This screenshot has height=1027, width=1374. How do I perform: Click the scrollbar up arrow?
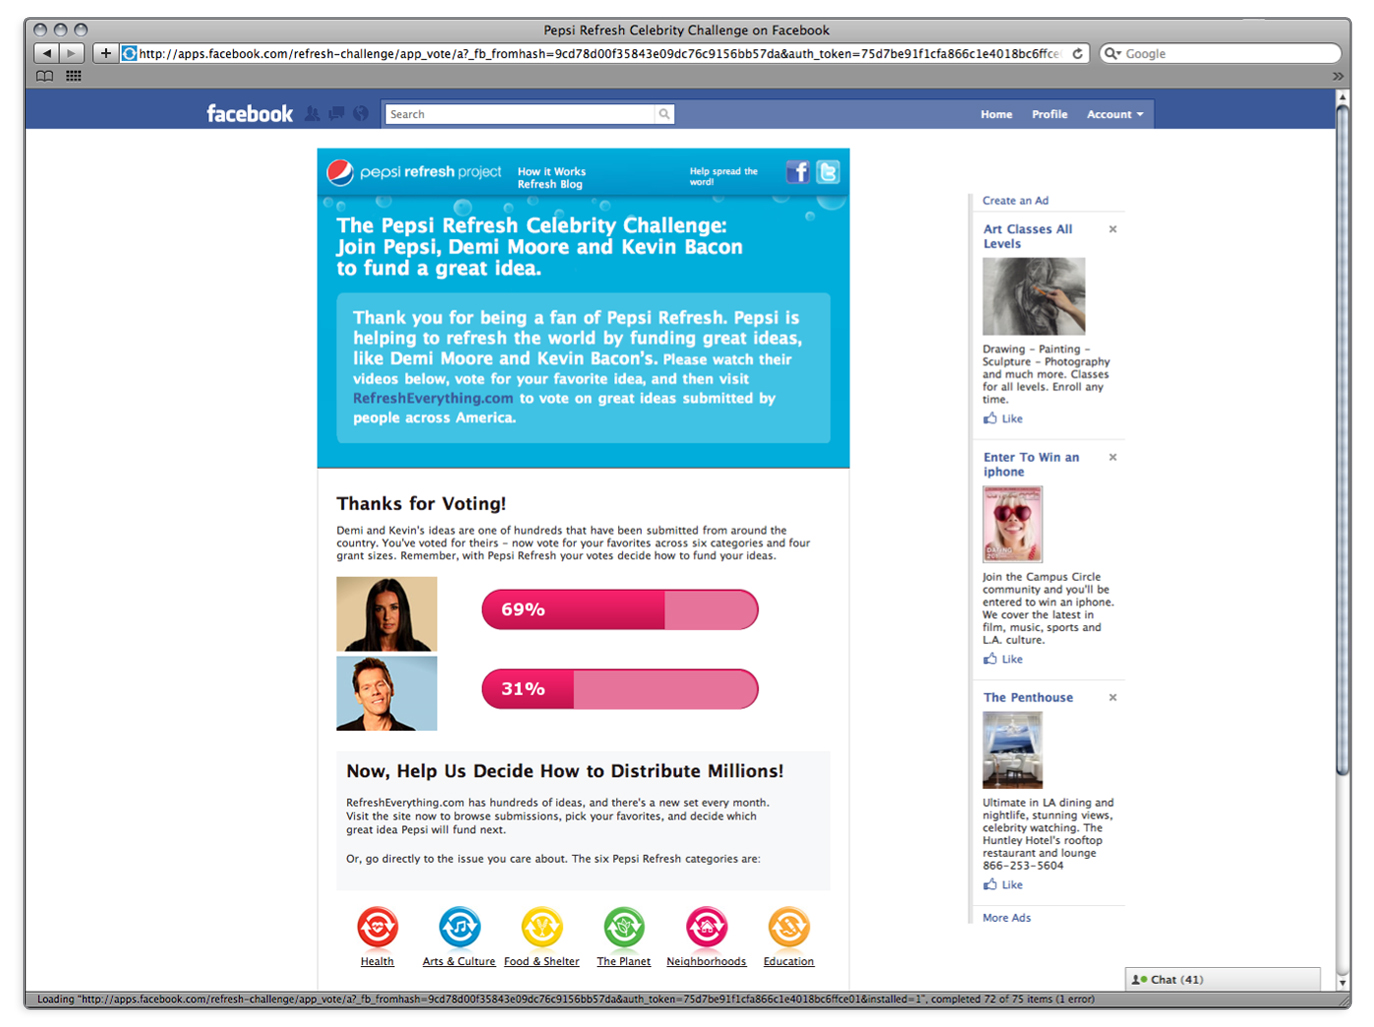tap(1343, 97)
